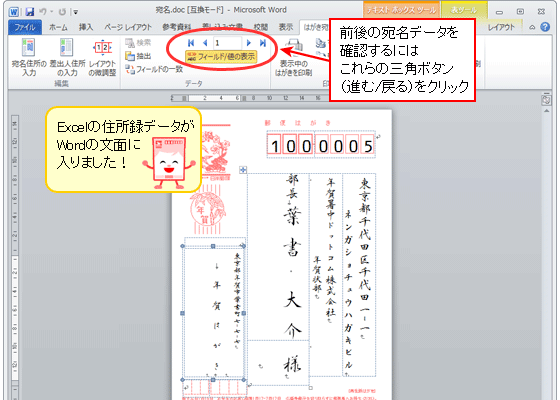Open the レイアウト tab under table tools

(501, 27)
